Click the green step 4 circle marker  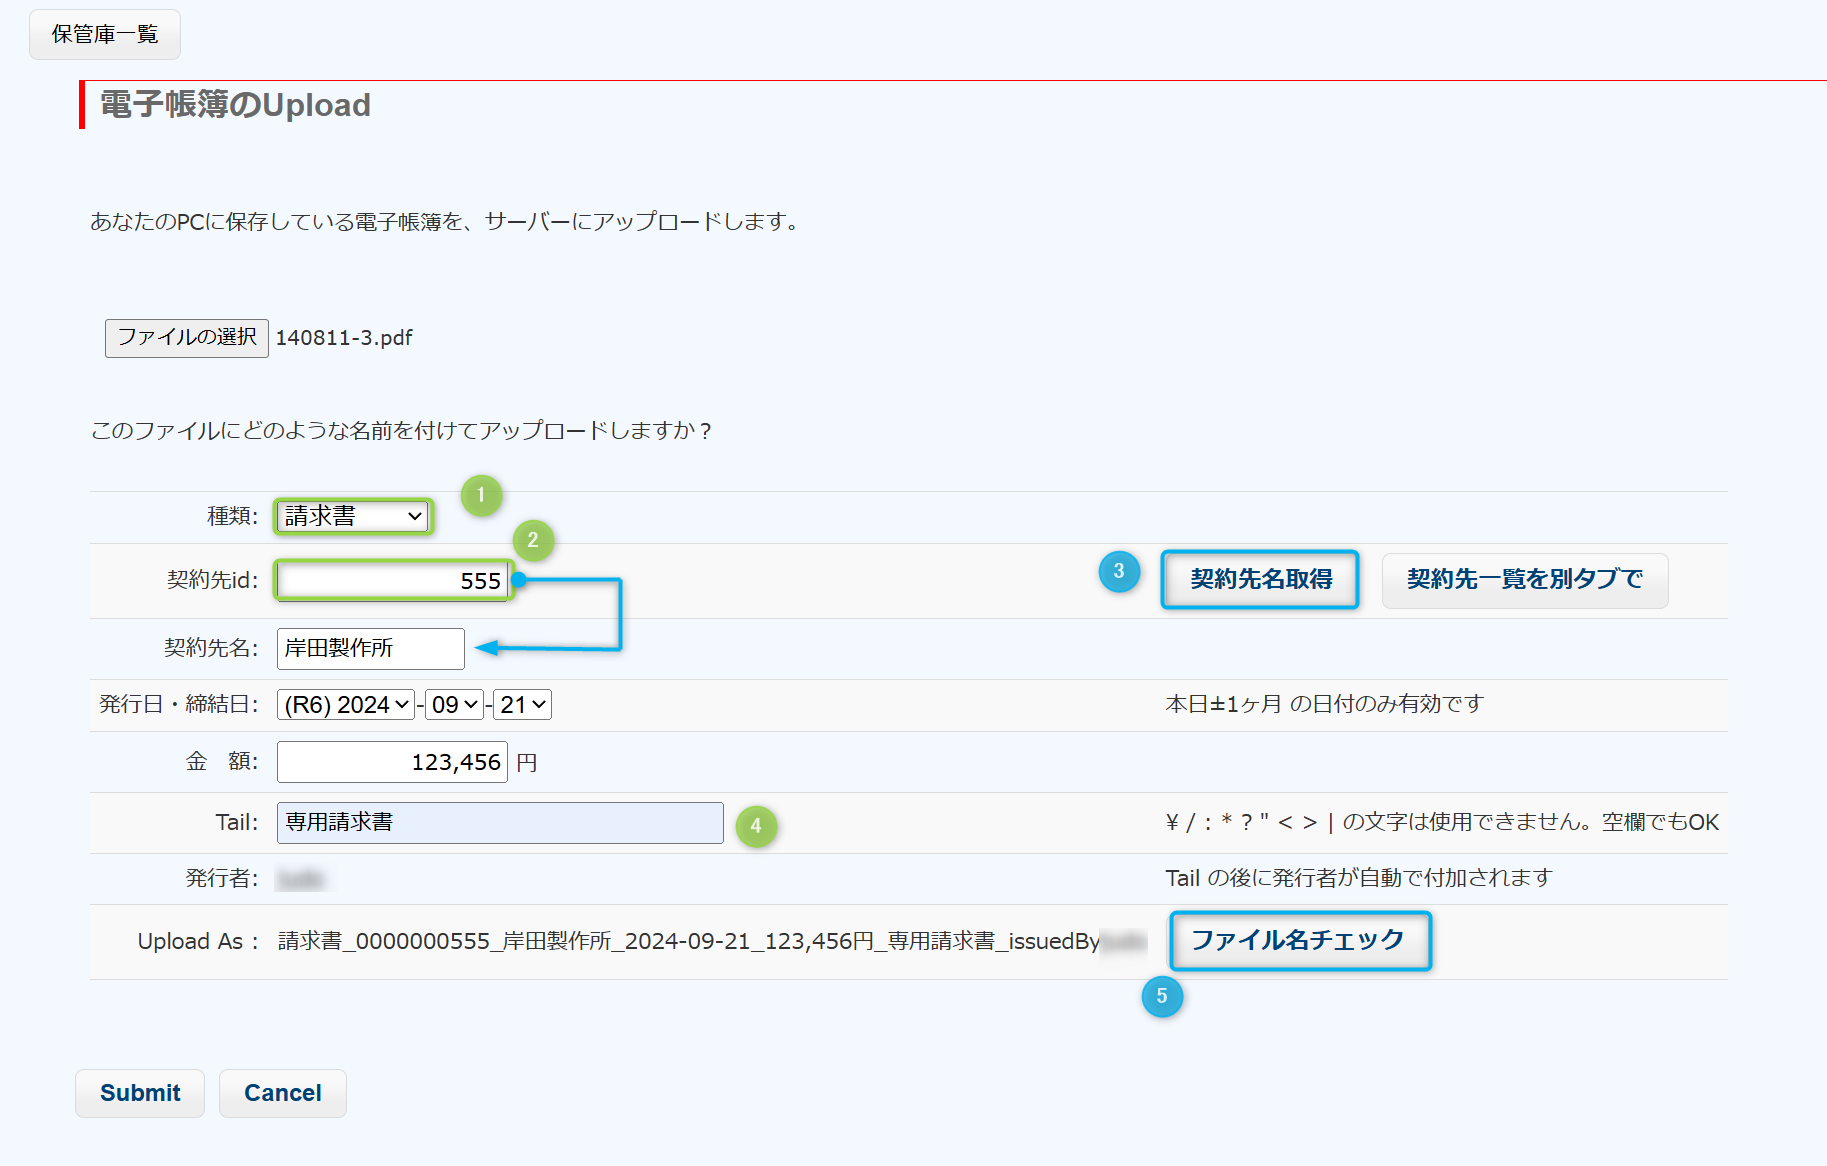pos(756,826)
